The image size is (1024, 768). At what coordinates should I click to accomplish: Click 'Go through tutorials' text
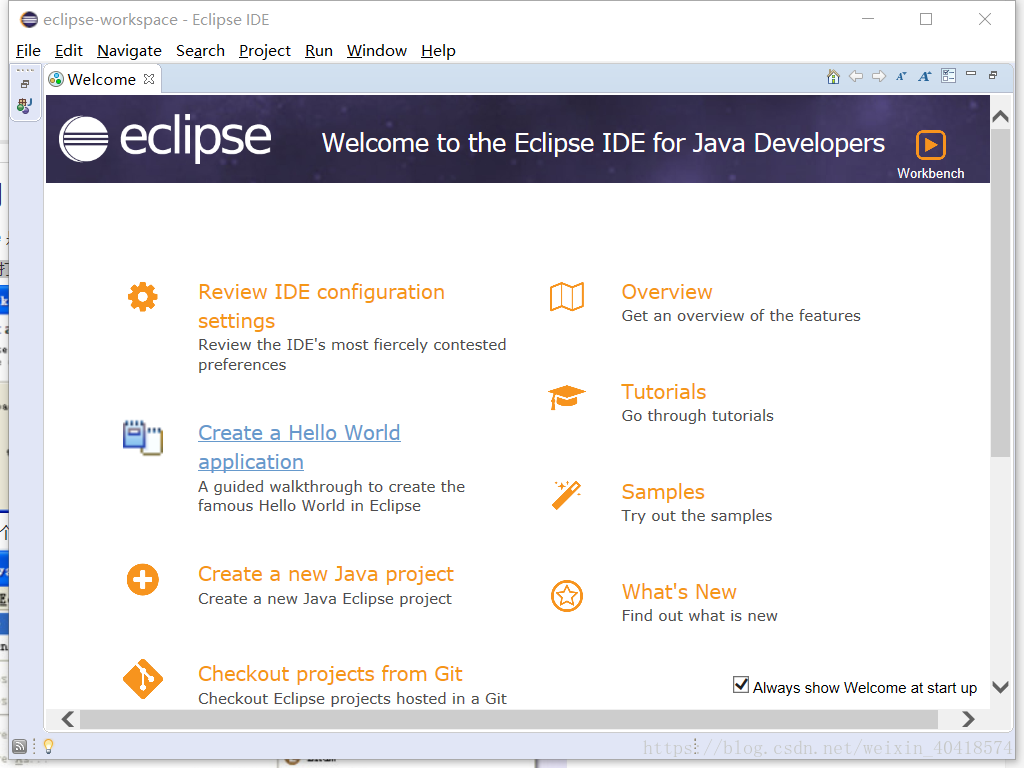coord(697,416)
